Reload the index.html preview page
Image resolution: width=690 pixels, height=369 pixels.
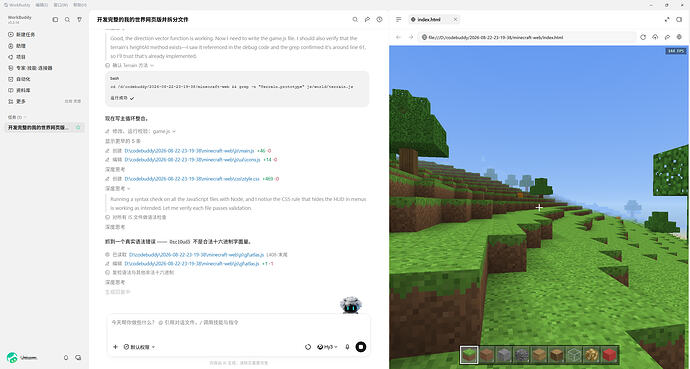point(643,37)
